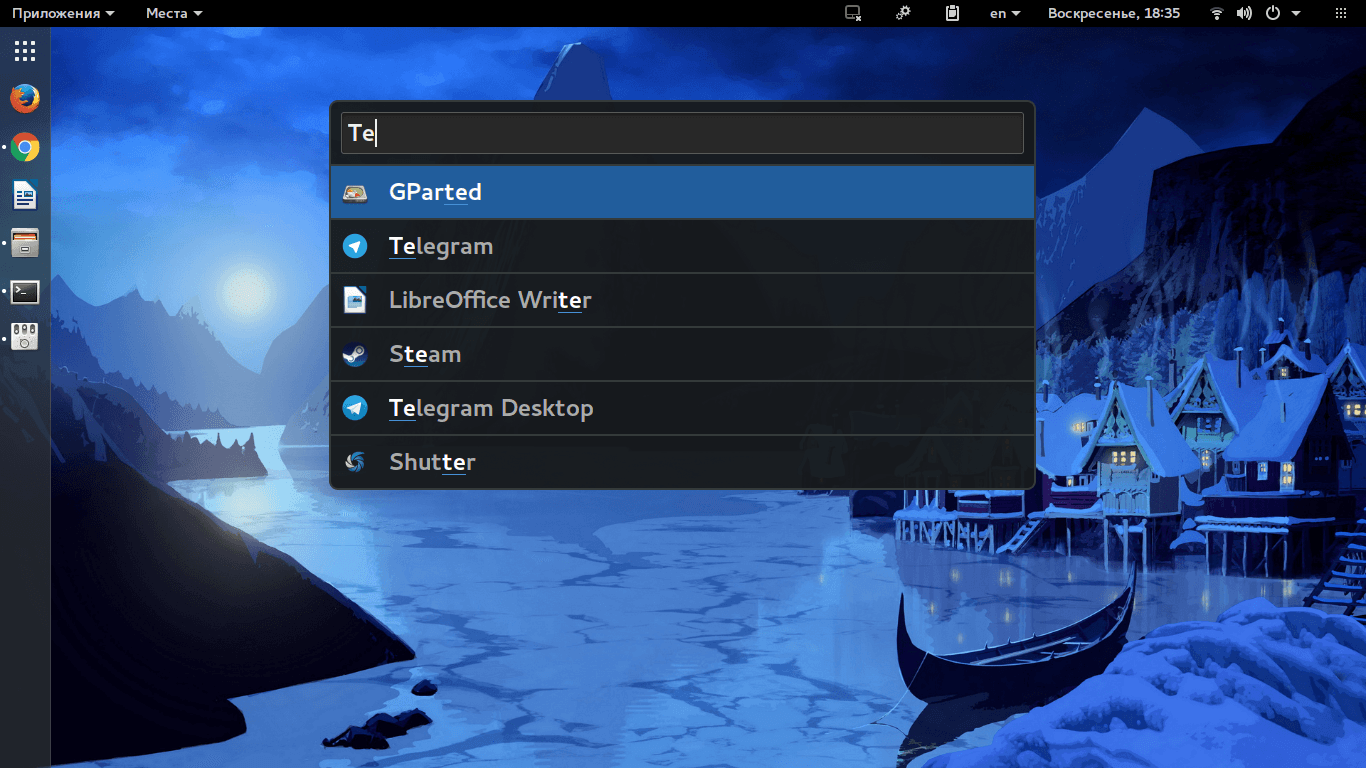Open the Приложения menu
The width and height of the screenshot is (1366, 768).
63,13
